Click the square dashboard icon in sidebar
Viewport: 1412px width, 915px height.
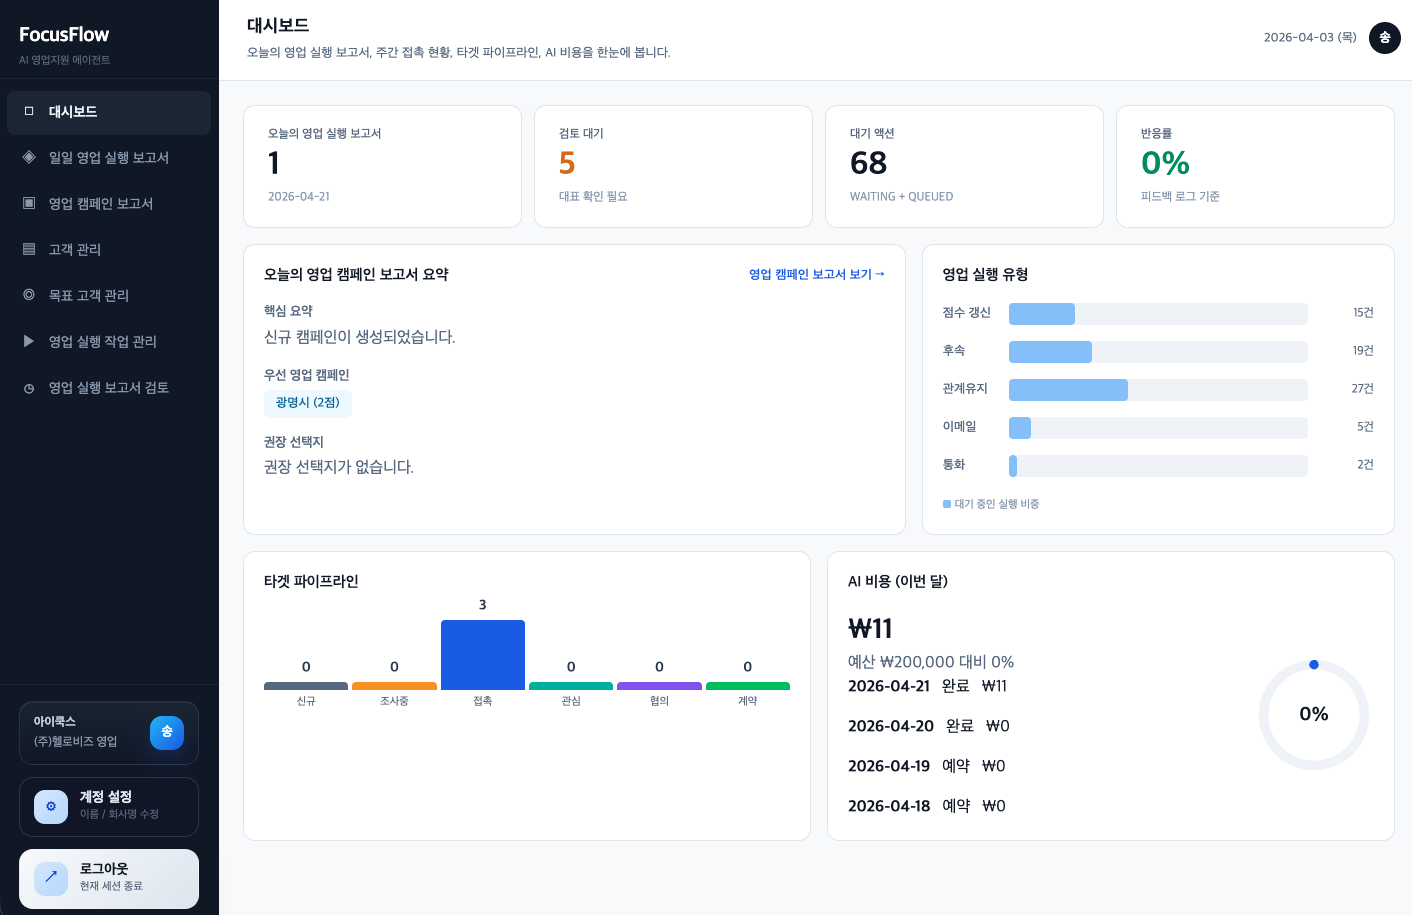click(x=29, y=111)
